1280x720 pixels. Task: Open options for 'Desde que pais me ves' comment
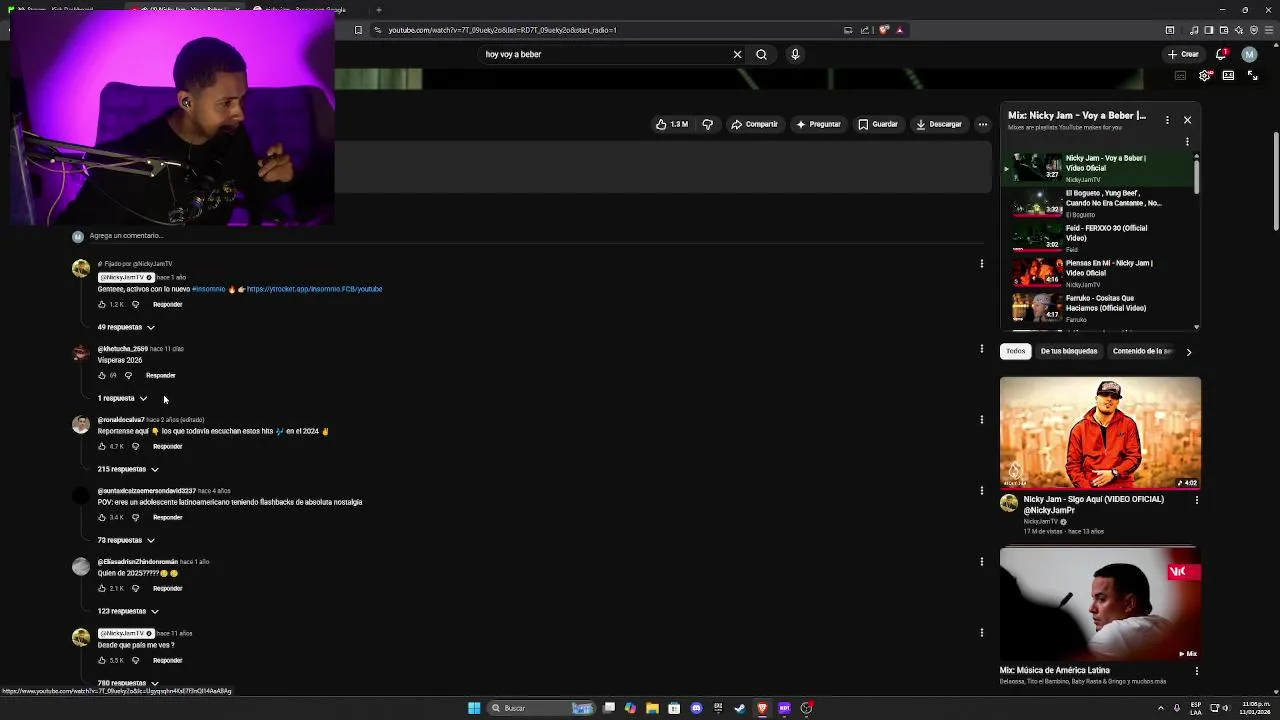981,632
